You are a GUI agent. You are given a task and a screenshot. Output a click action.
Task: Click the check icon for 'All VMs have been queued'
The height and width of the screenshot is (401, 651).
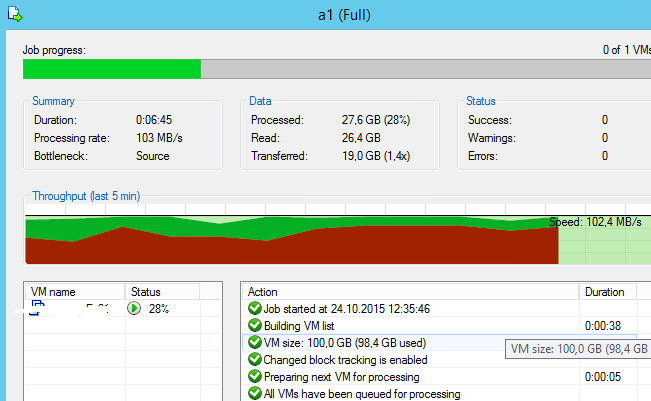[x=254, y=394]
